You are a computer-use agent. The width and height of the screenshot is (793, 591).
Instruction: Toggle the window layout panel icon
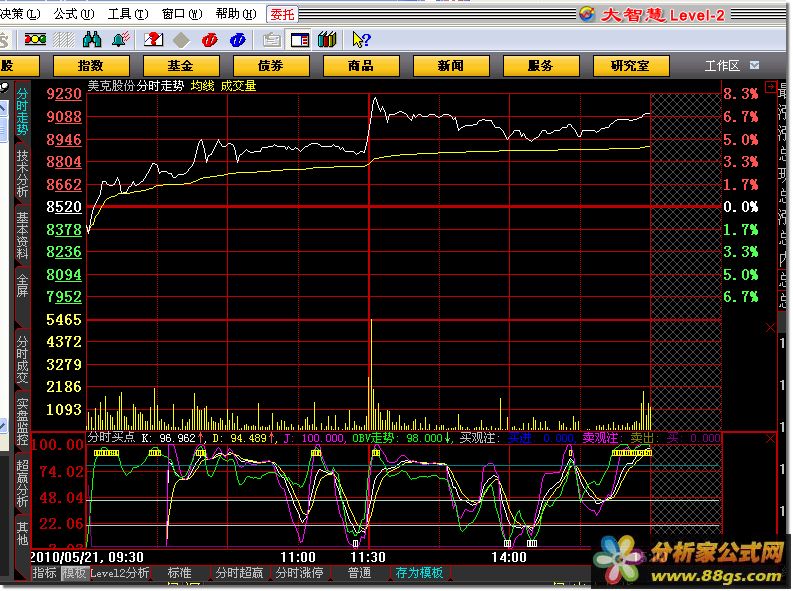coord(299,40)
